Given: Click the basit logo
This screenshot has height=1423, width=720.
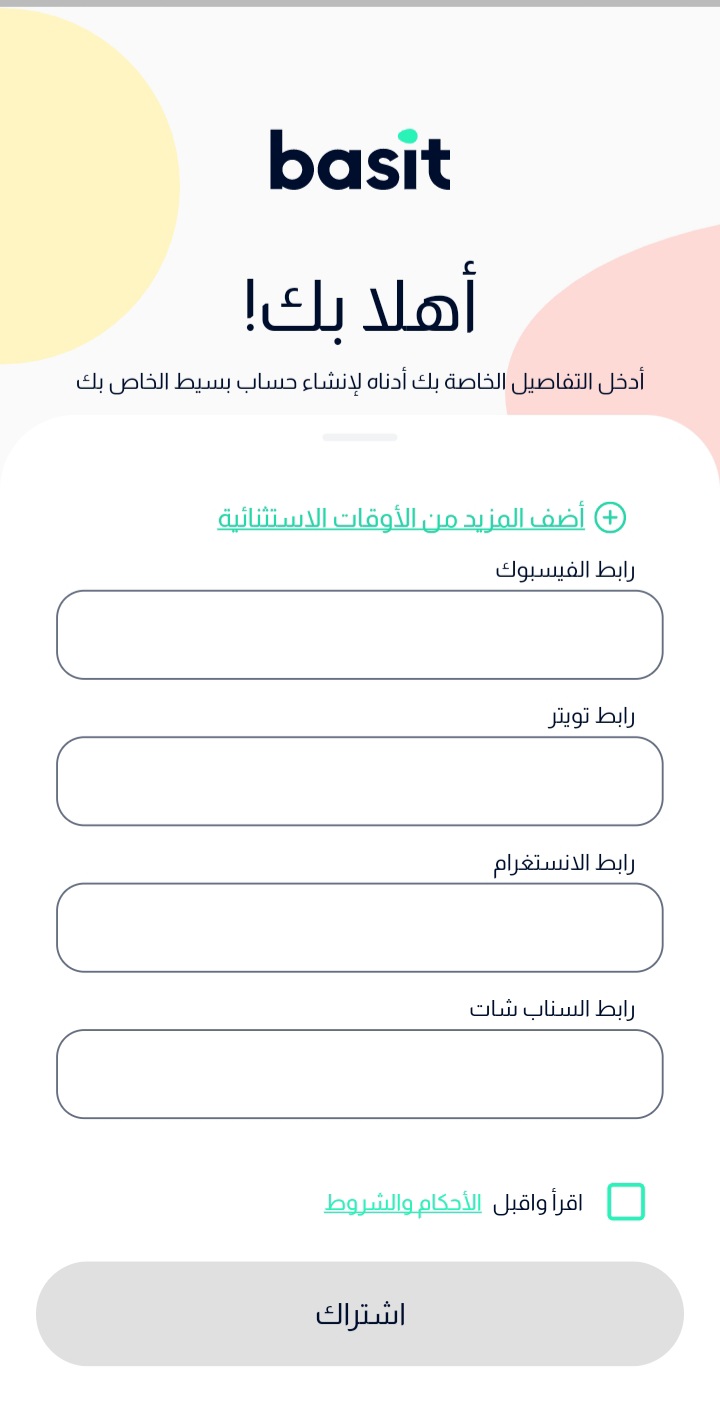Looking at the screenshot, I should coord(360,160).
